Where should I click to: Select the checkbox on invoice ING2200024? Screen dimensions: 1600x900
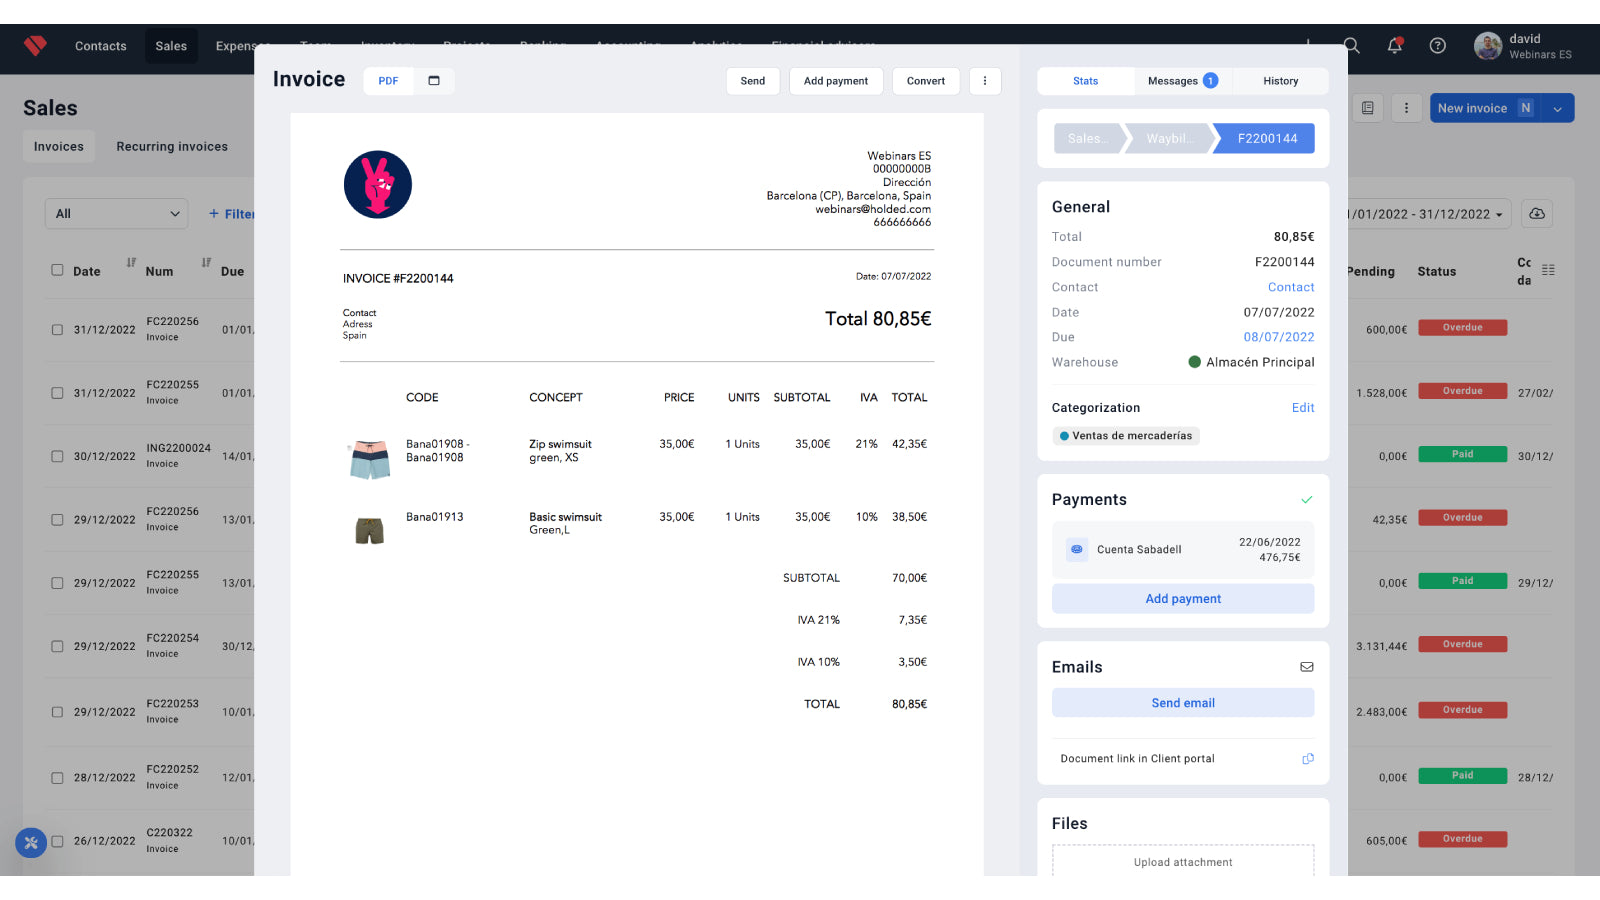click(57, 455)
